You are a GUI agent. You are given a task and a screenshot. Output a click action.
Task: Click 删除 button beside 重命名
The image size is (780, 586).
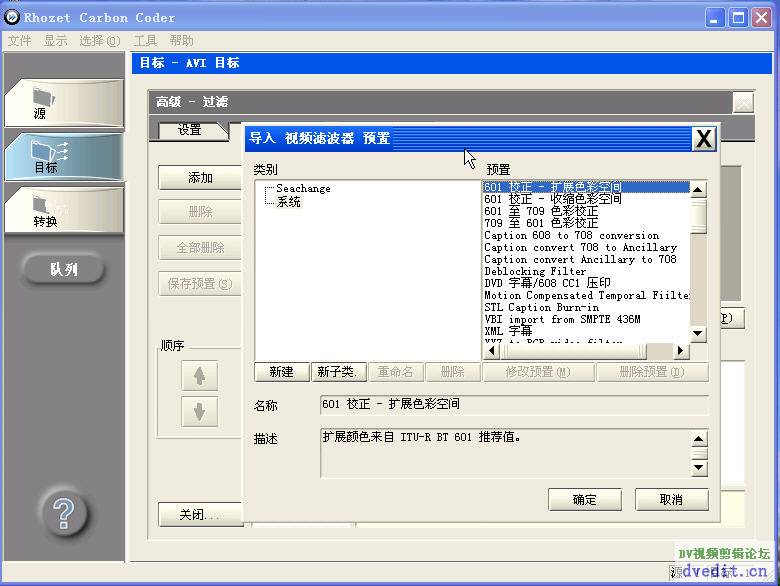click(453, 372)
